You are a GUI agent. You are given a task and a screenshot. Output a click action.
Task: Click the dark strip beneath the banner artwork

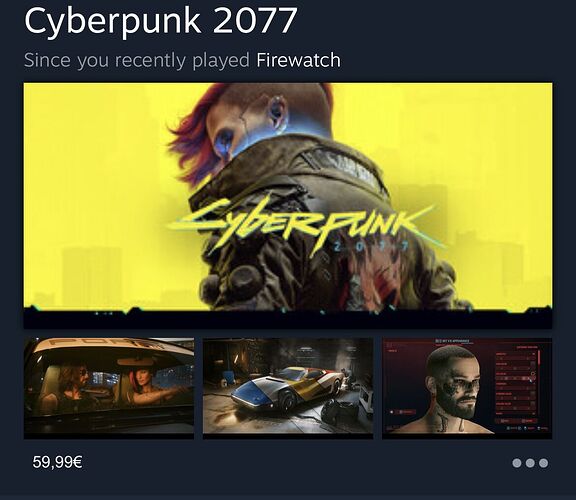click(288, 320)
